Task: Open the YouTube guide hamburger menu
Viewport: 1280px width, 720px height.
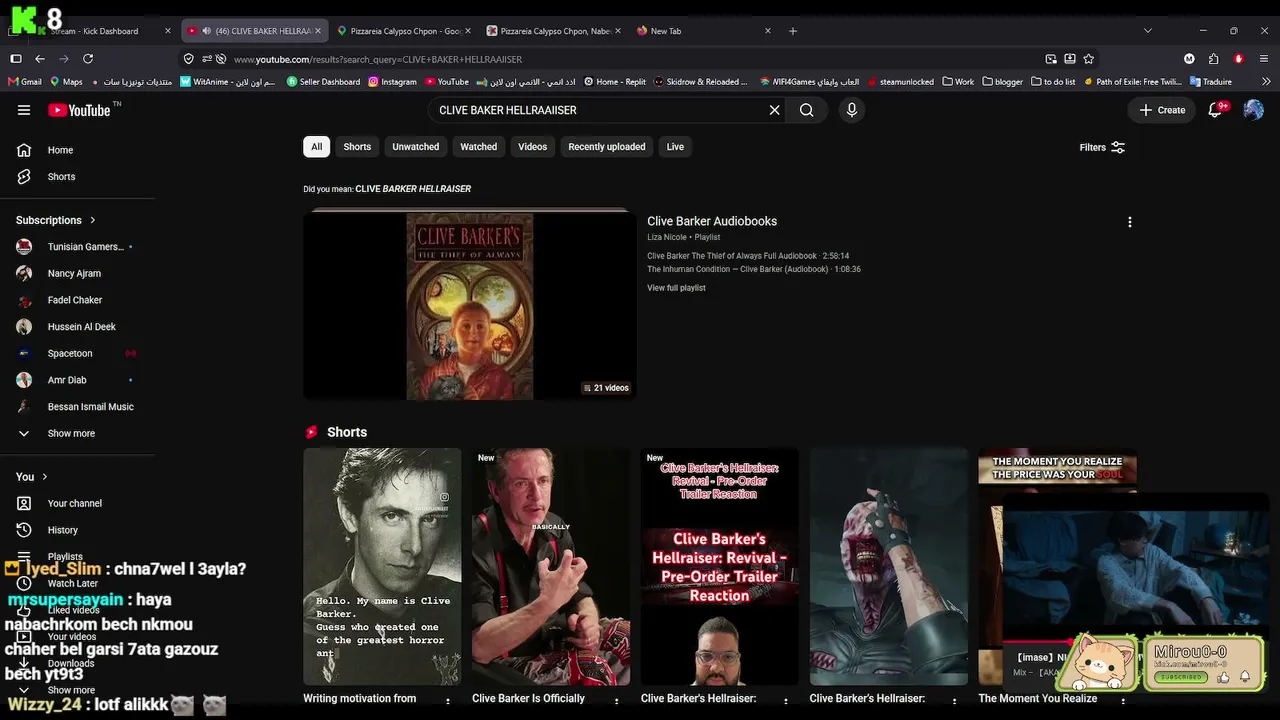Action: click(24, 110)
